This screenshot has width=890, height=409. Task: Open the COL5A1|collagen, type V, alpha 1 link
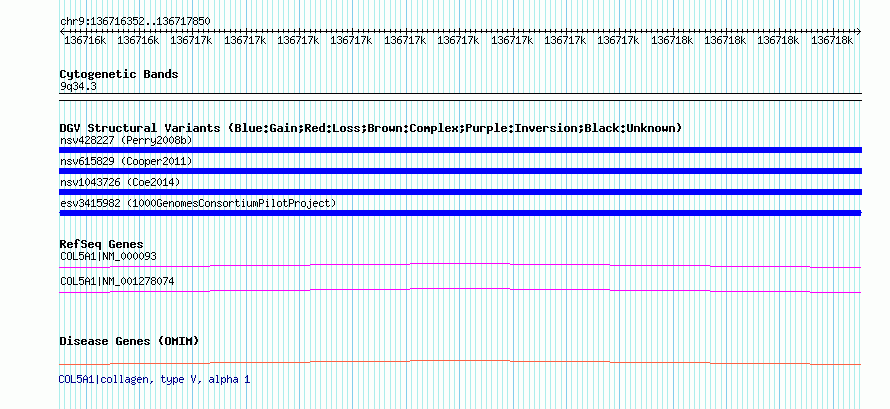(154, 380)
